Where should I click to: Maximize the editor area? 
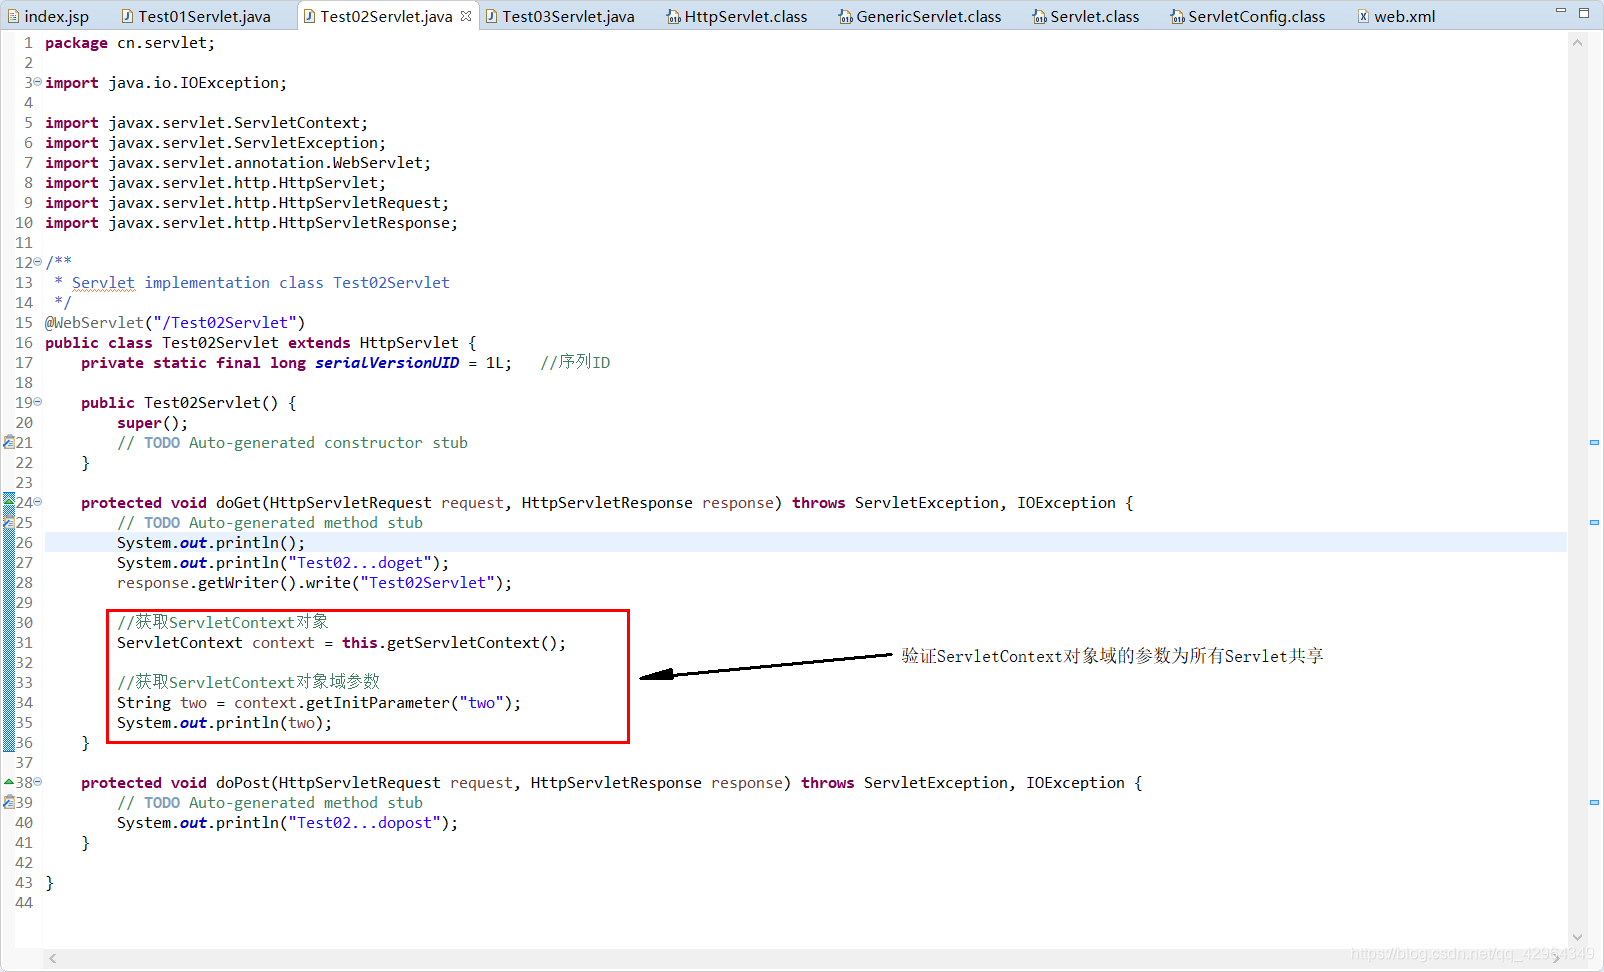click(1584, 12)
